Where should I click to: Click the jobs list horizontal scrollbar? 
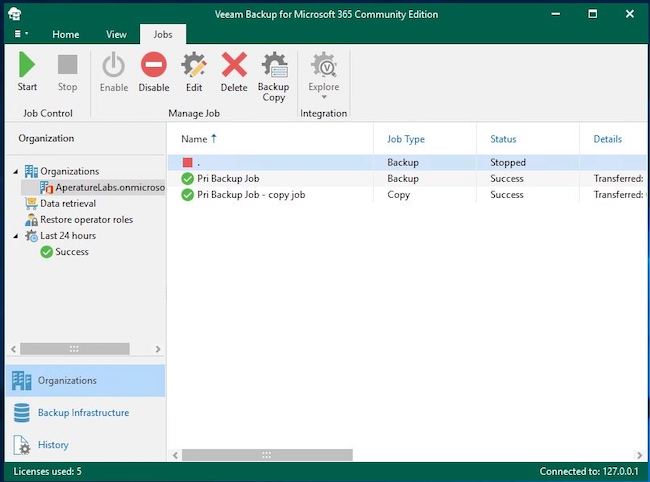click(x=265, y=455)
